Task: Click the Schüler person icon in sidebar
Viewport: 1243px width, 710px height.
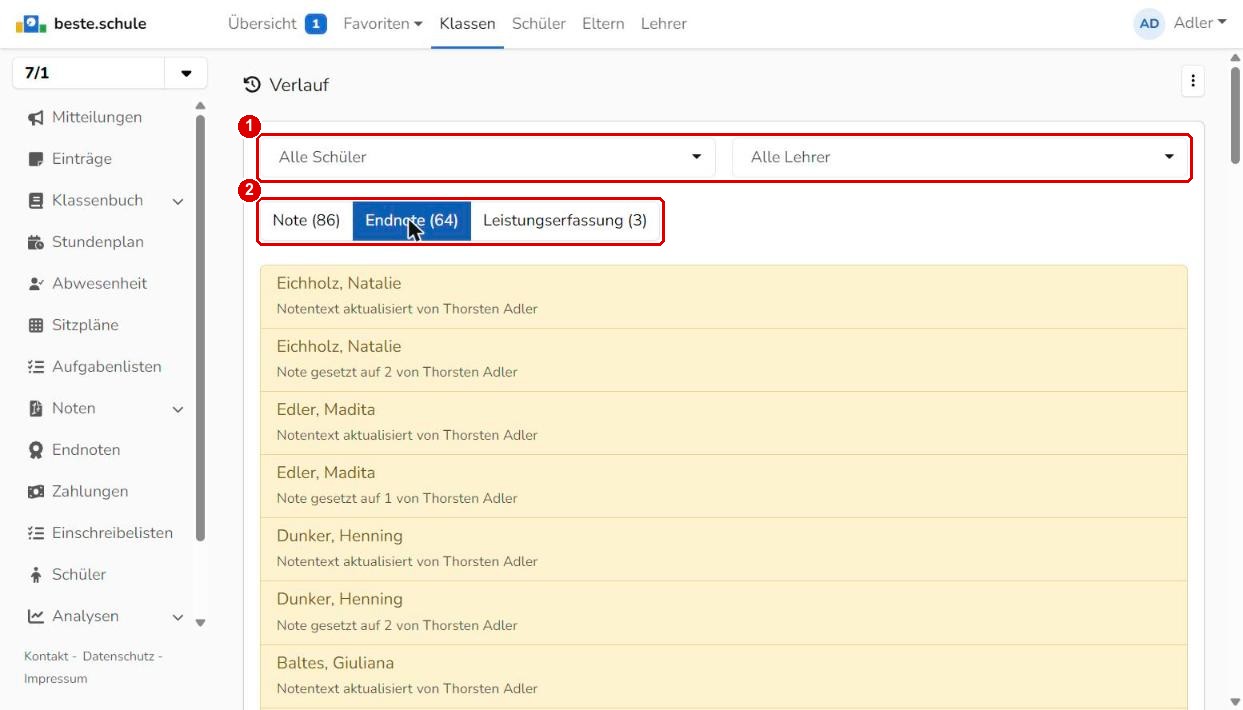Action: coord(36,575)
